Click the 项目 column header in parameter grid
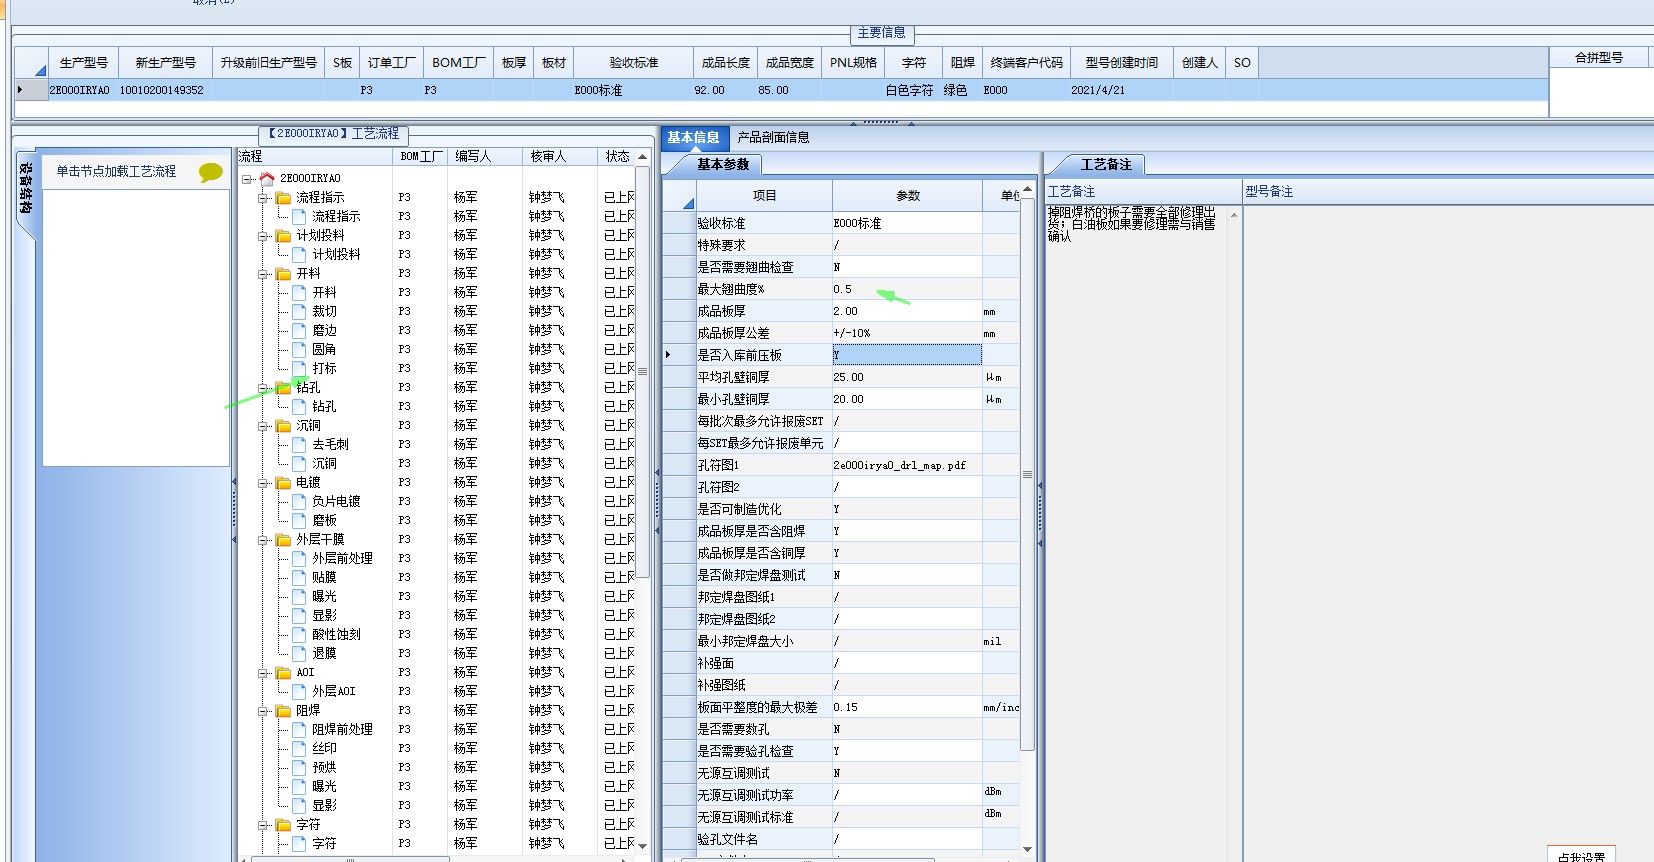This screenshot has width=1654, height=862. [765, 196]
